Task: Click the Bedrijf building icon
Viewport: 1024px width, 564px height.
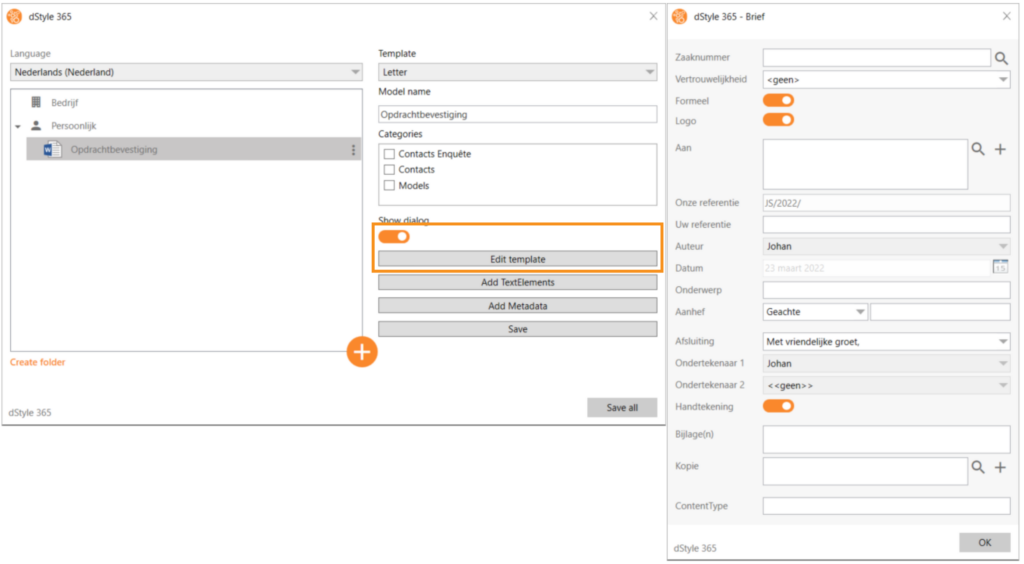Action: (36, 102)
